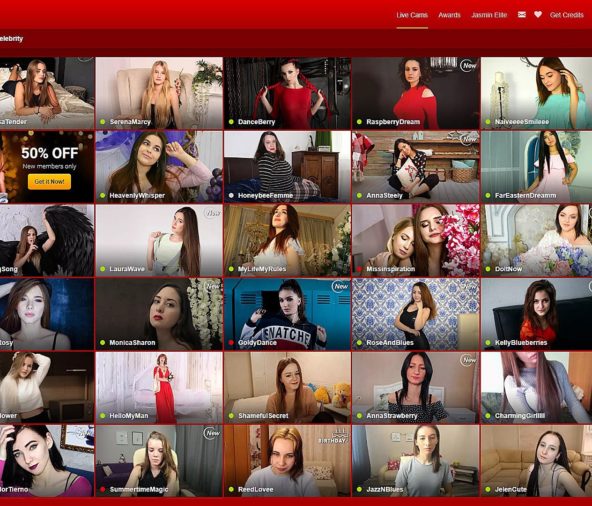Open the ShamefulSecret thumbnail
Image resolution: width=592 pixels, height=506 pixels.
[287, 387]
